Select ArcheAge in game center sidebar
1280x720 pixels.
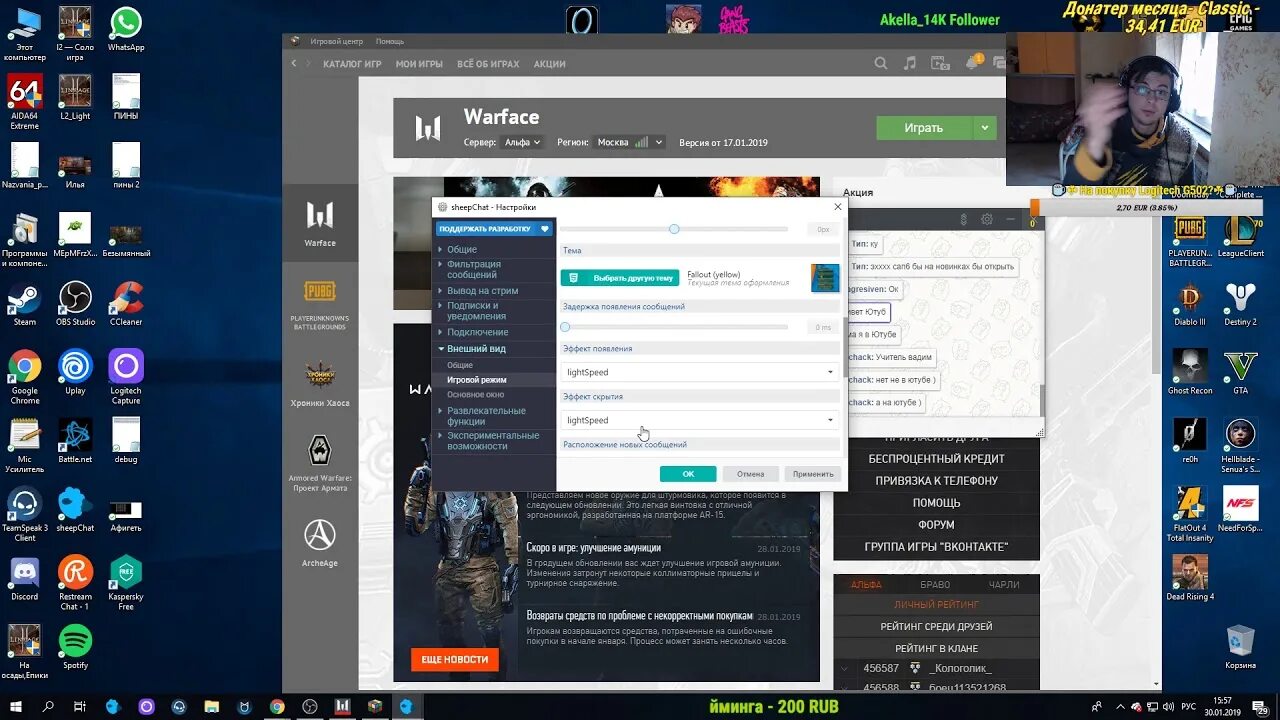(x=320, y=543)
